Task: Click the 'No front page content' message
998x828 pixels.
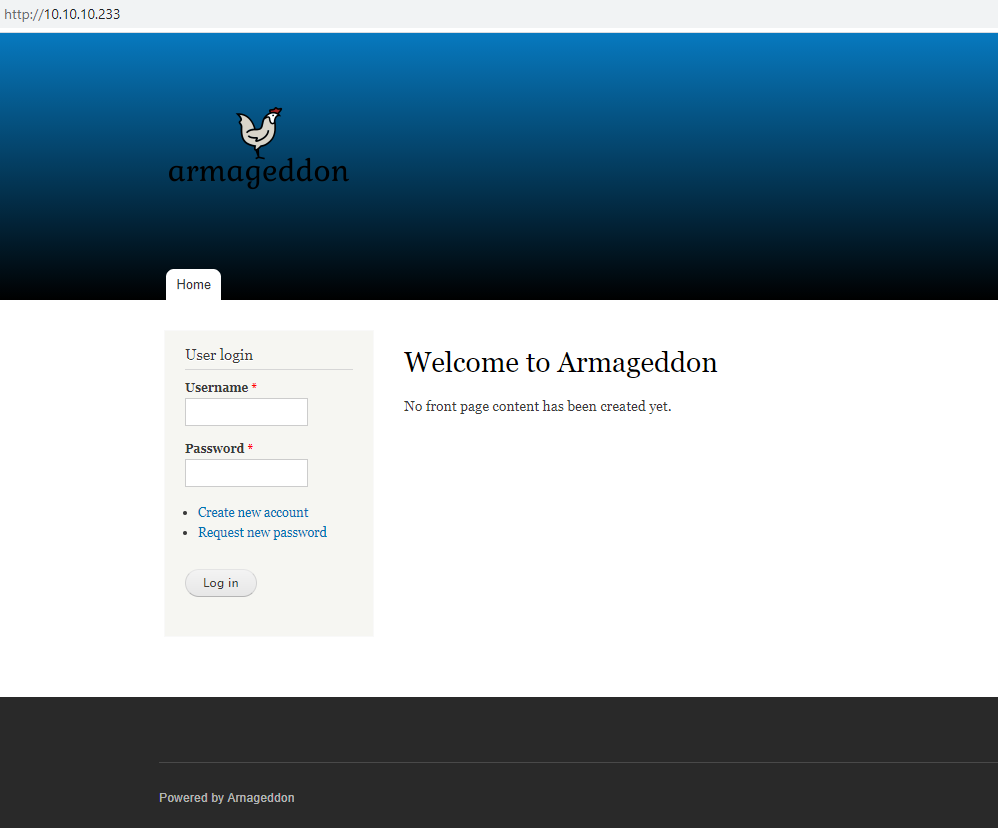Action: pos(537,407)
